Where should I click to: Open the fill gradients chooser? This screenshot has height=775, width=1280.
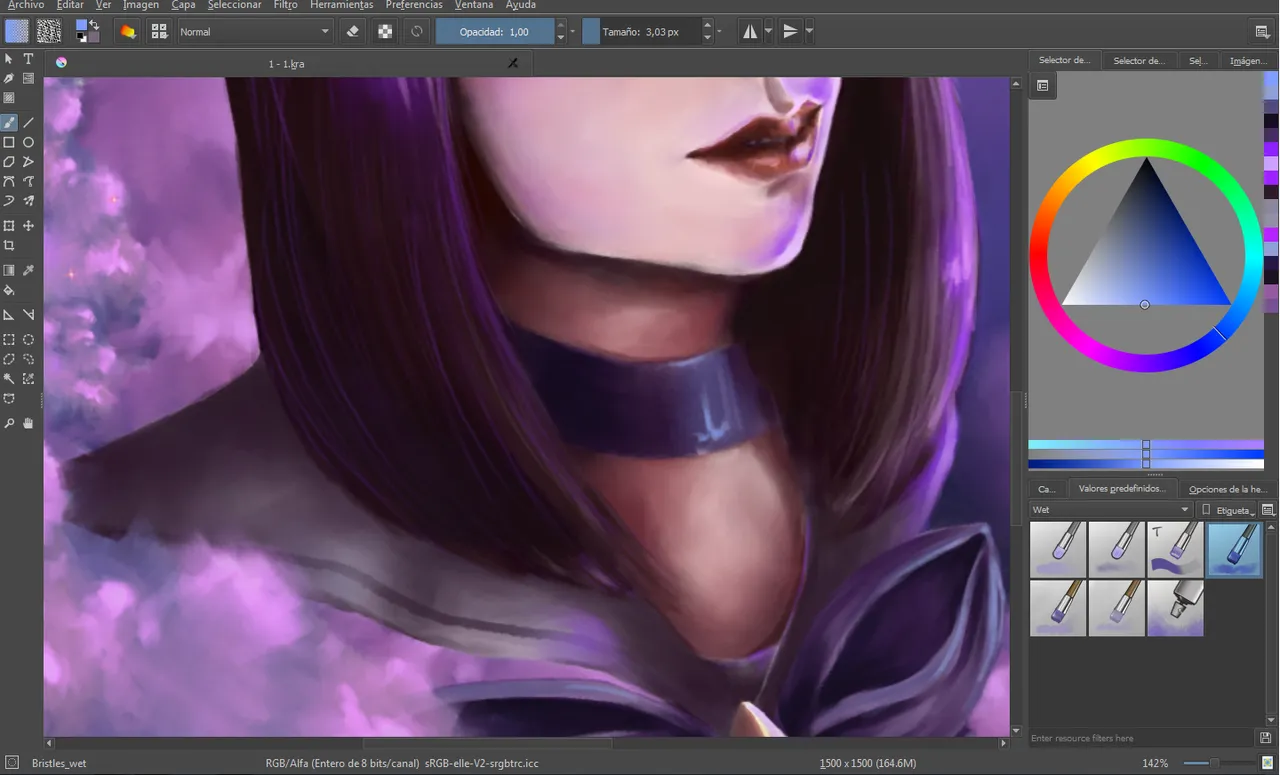pos(17,31)
